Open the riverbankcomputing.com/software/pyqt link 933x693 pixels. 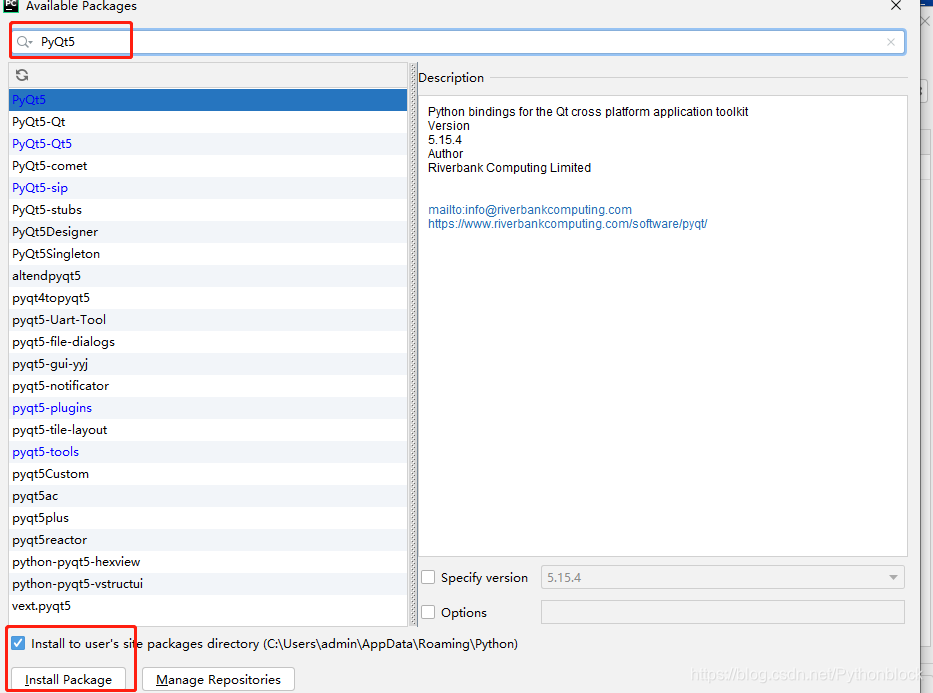568,224
